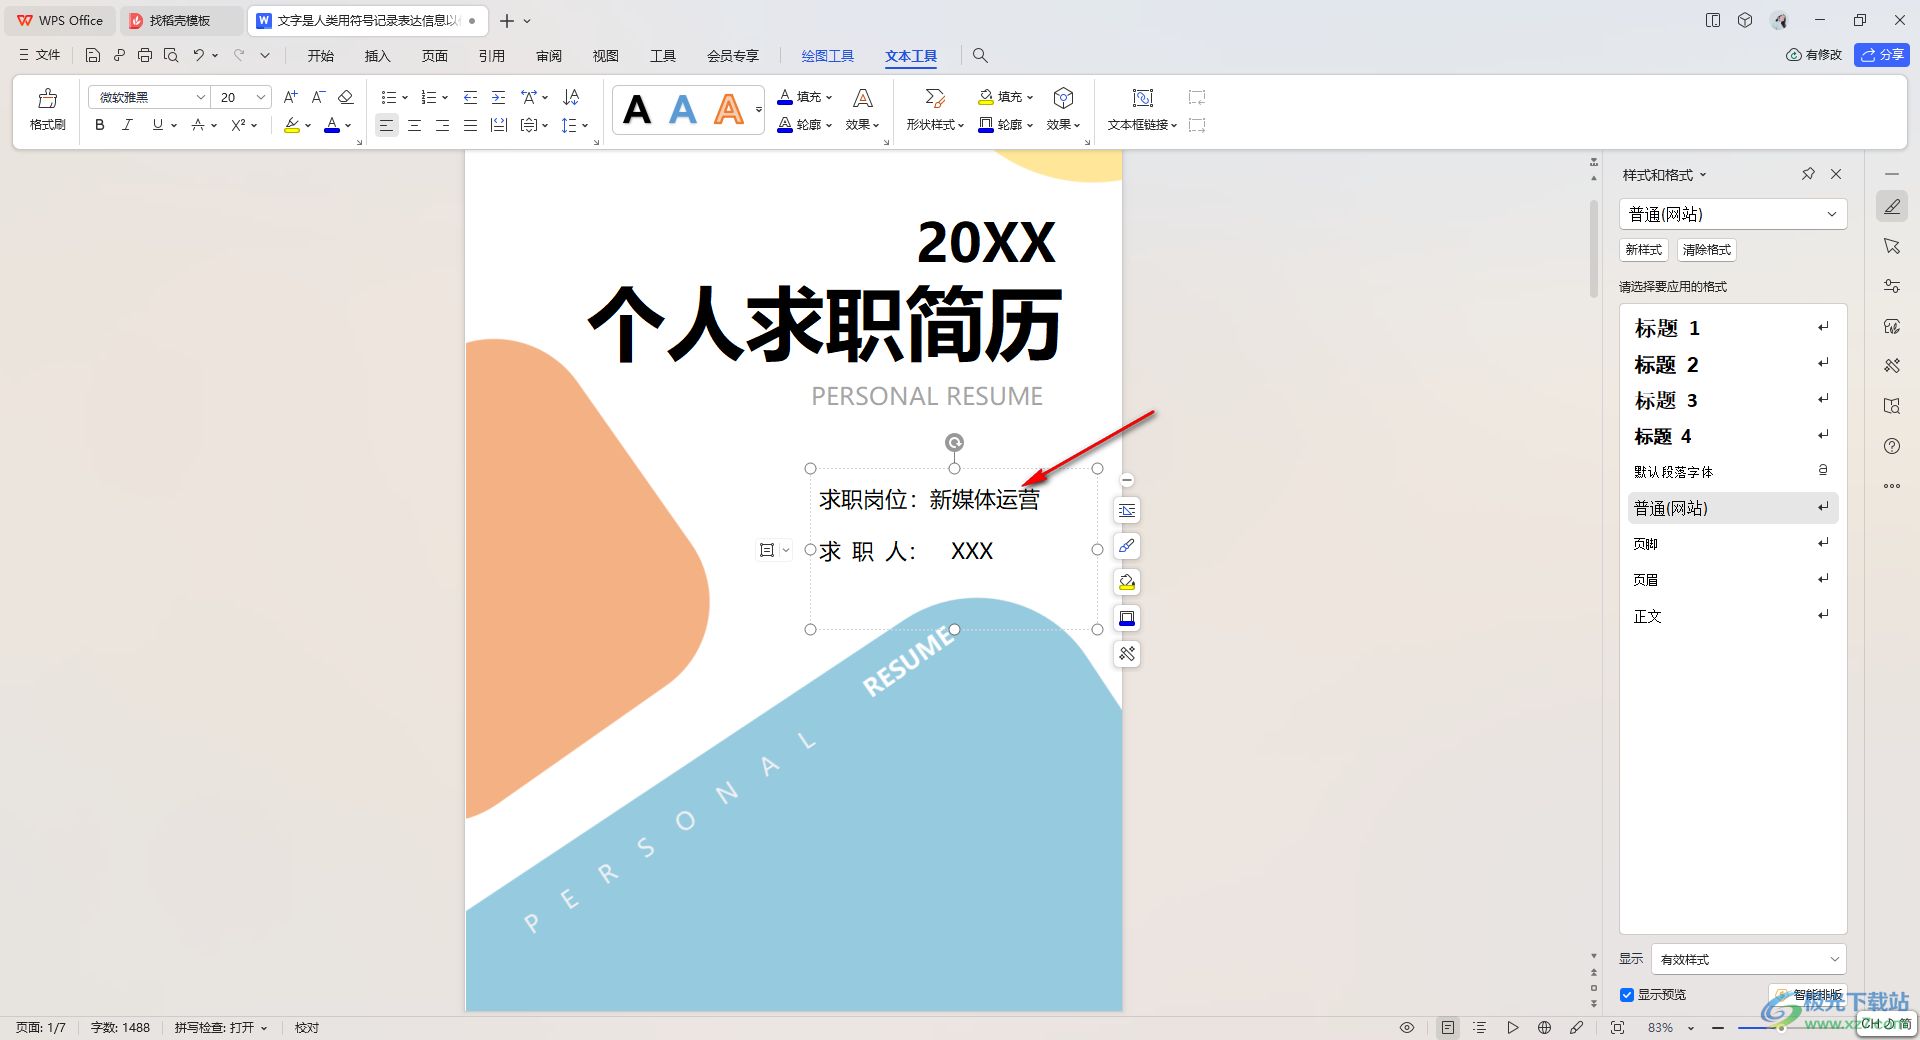Viewport: 1920px width, 1040px height.
Task: Click the shape outline floating icon
Action: tap(1127, 618)
